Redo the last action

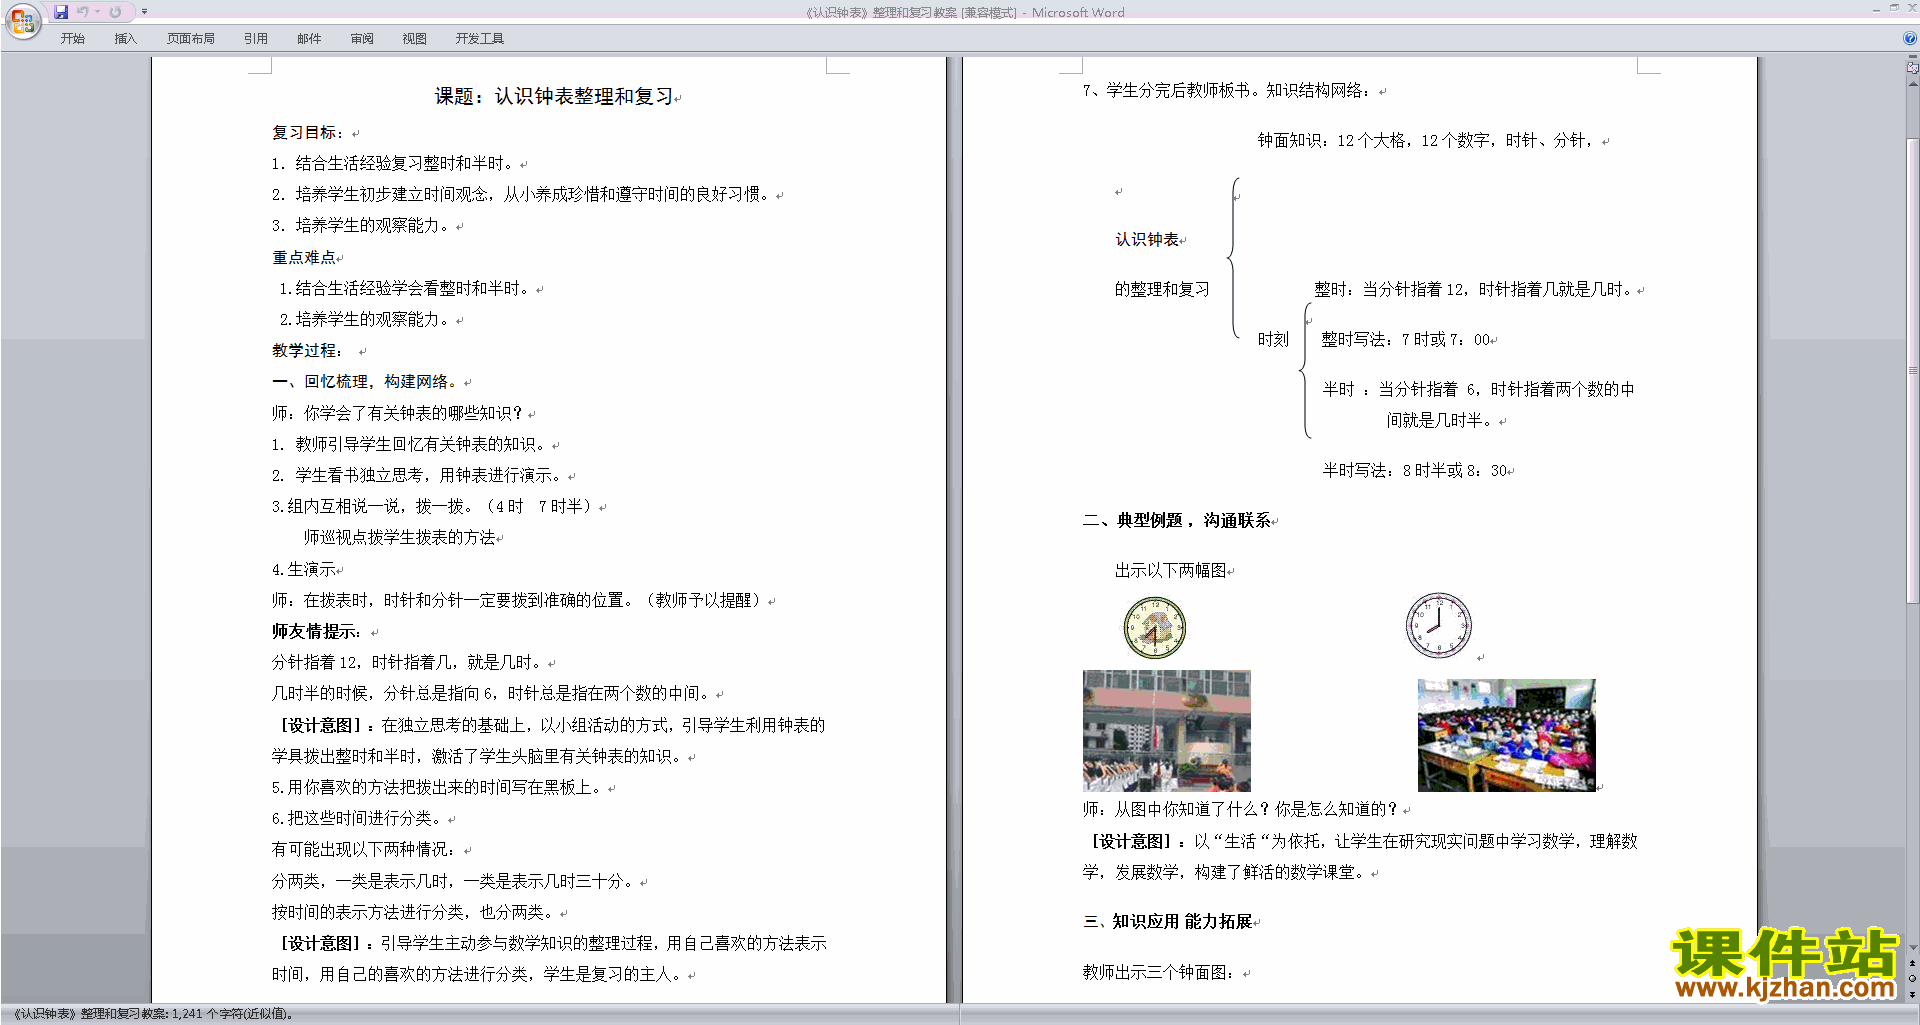[x=115, y=12]
